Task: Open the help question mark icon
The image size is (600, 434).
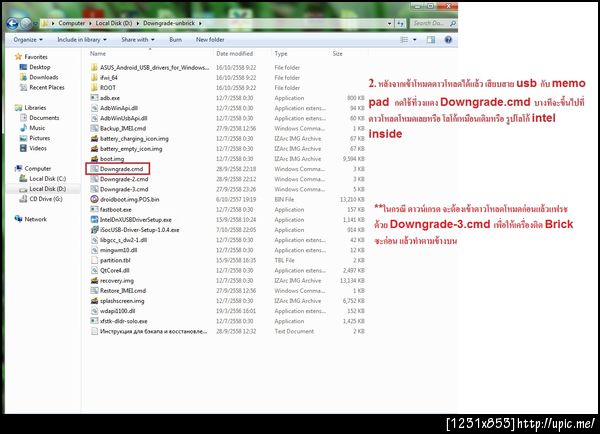Action: click(448, 39)
